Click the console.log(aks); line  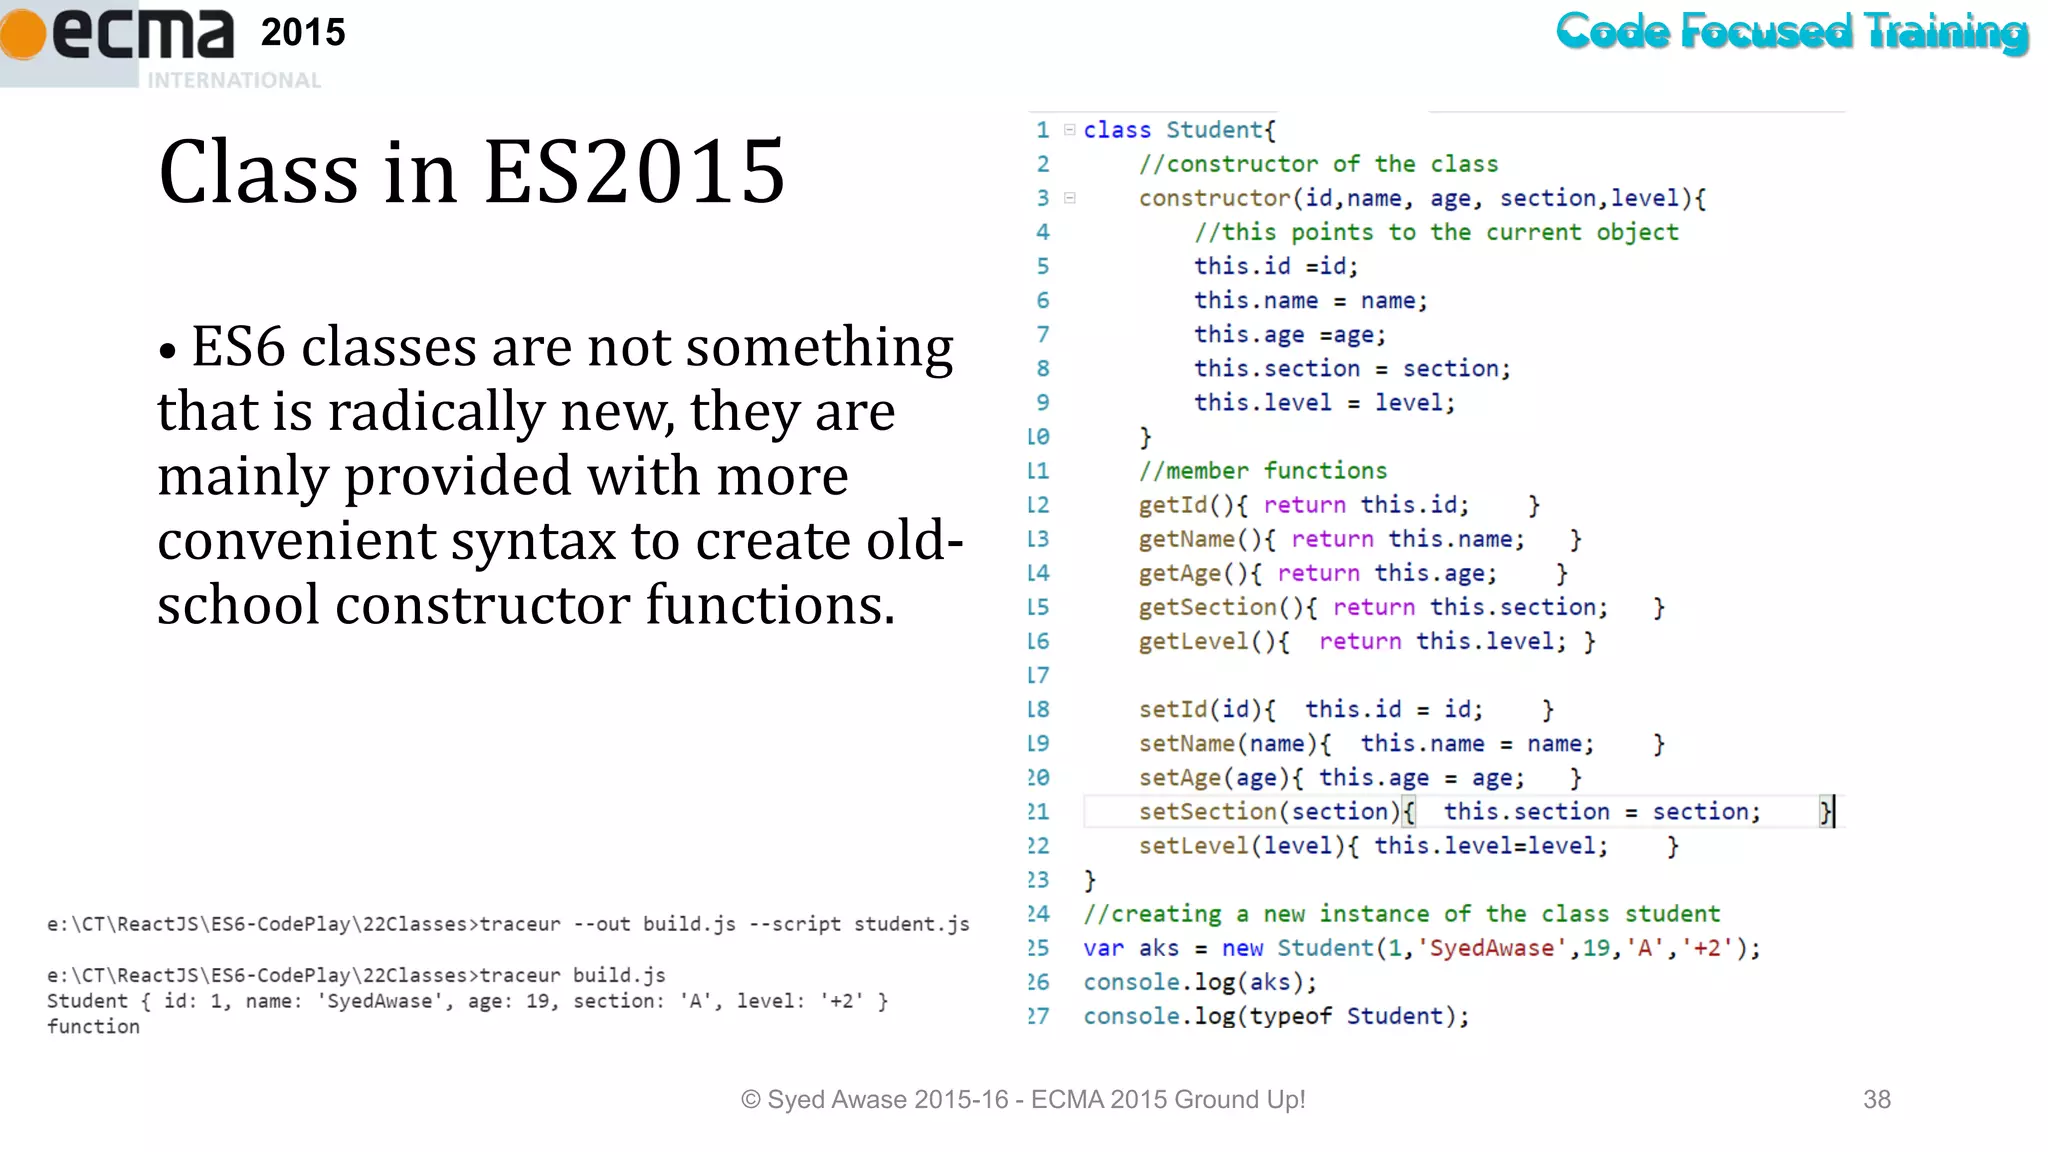1200,982
